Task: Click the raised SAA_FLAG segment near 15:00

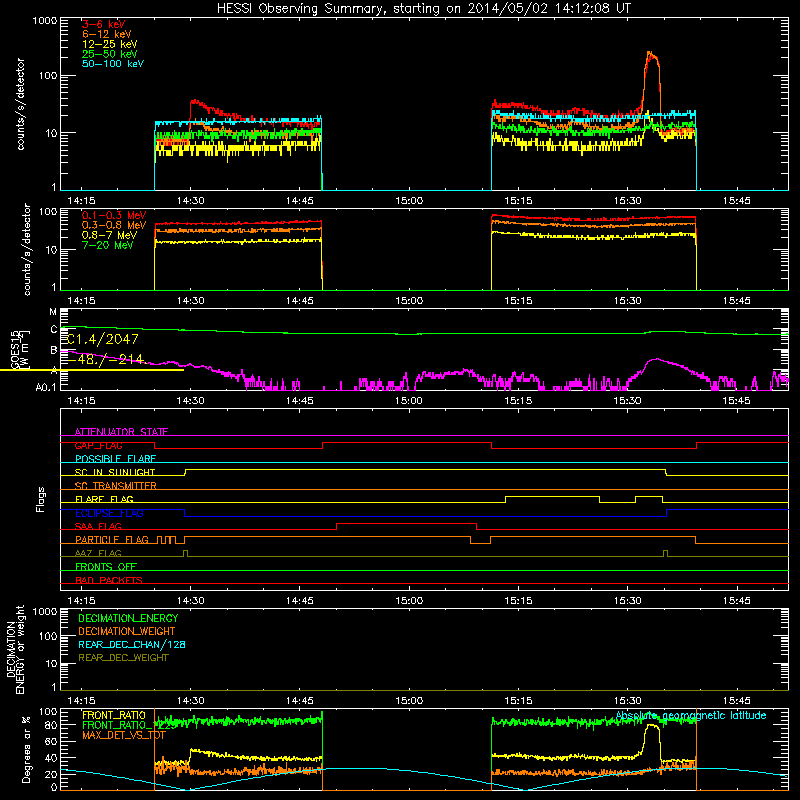Action: coord(407,523)
